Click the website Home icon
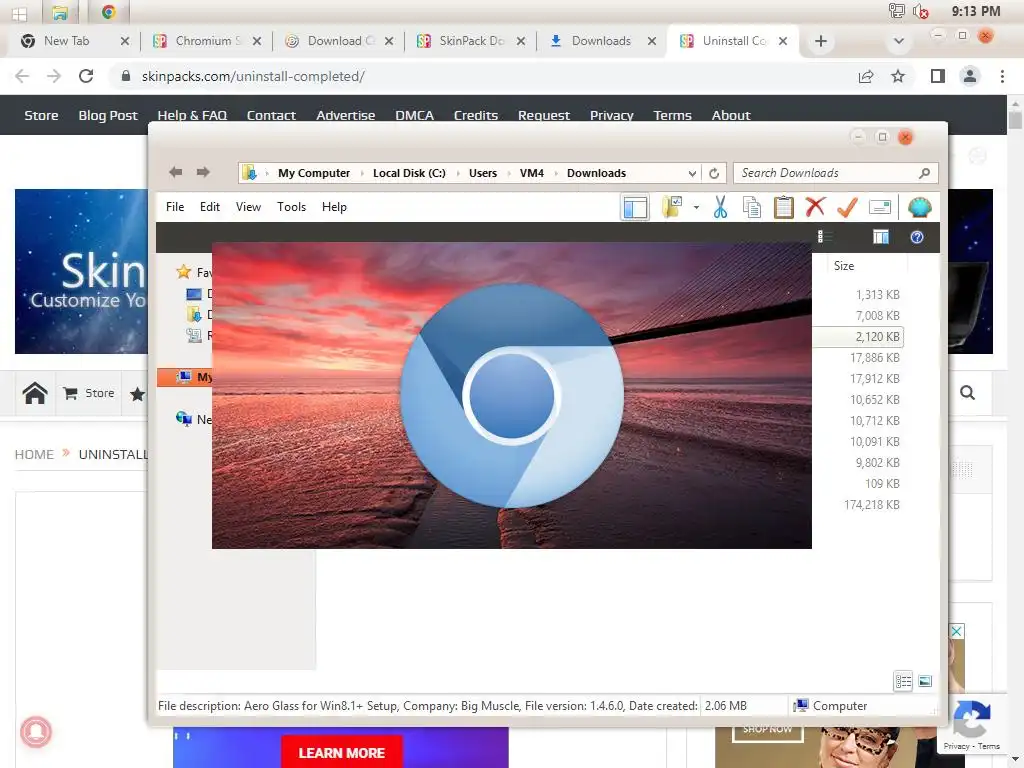The width and height of the screenshot is (1024, 768). tap(35, 393)
